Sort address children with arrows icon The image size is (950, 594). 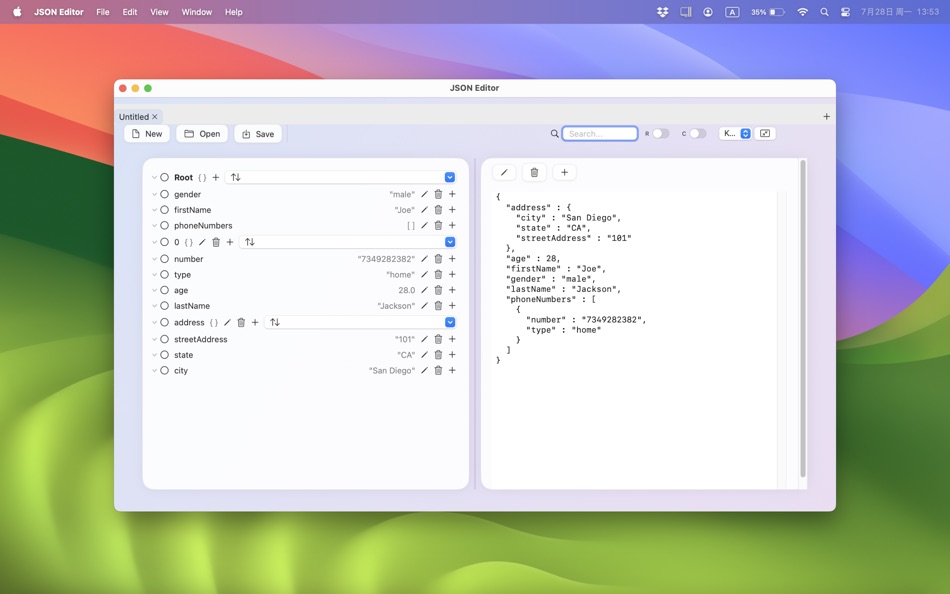275,322
